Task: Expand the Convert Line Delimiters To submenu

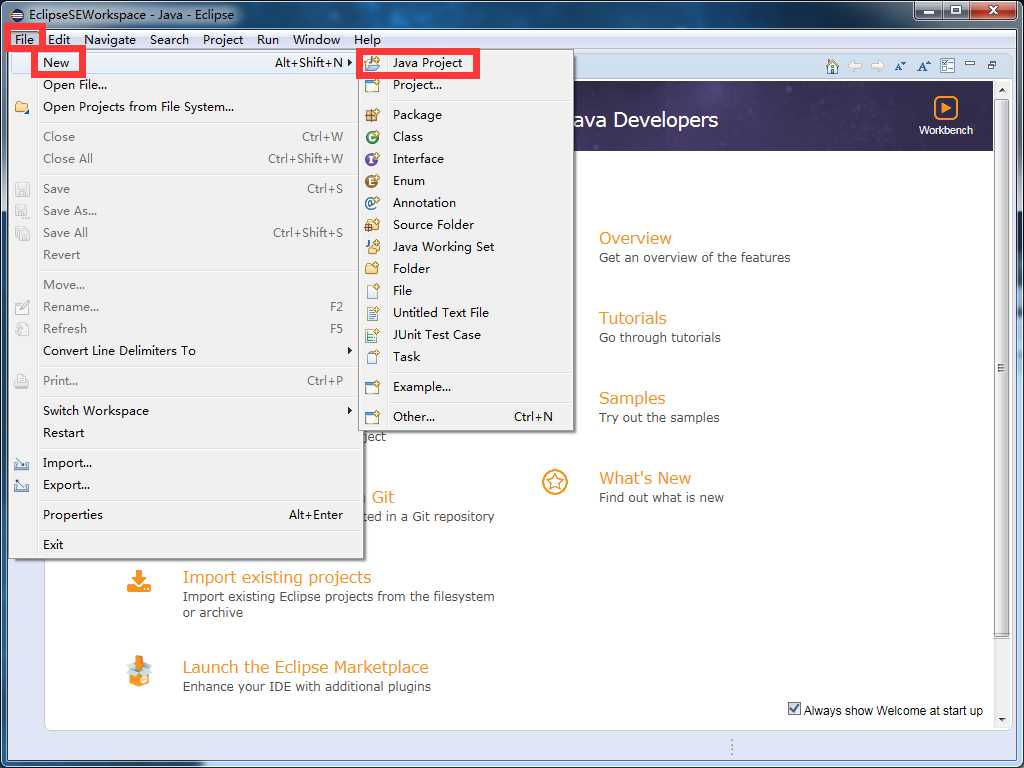Action: pyautogui.click(x=350, y=351)
